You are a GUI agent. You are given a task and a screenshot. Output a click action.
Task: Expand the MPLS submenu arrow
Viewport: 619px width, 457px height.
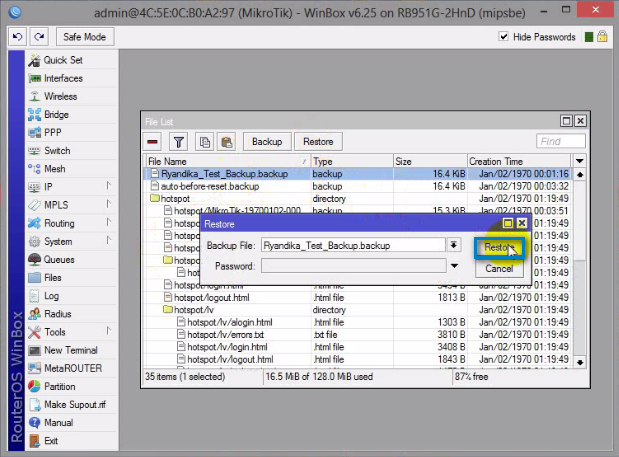coord(109,204)
